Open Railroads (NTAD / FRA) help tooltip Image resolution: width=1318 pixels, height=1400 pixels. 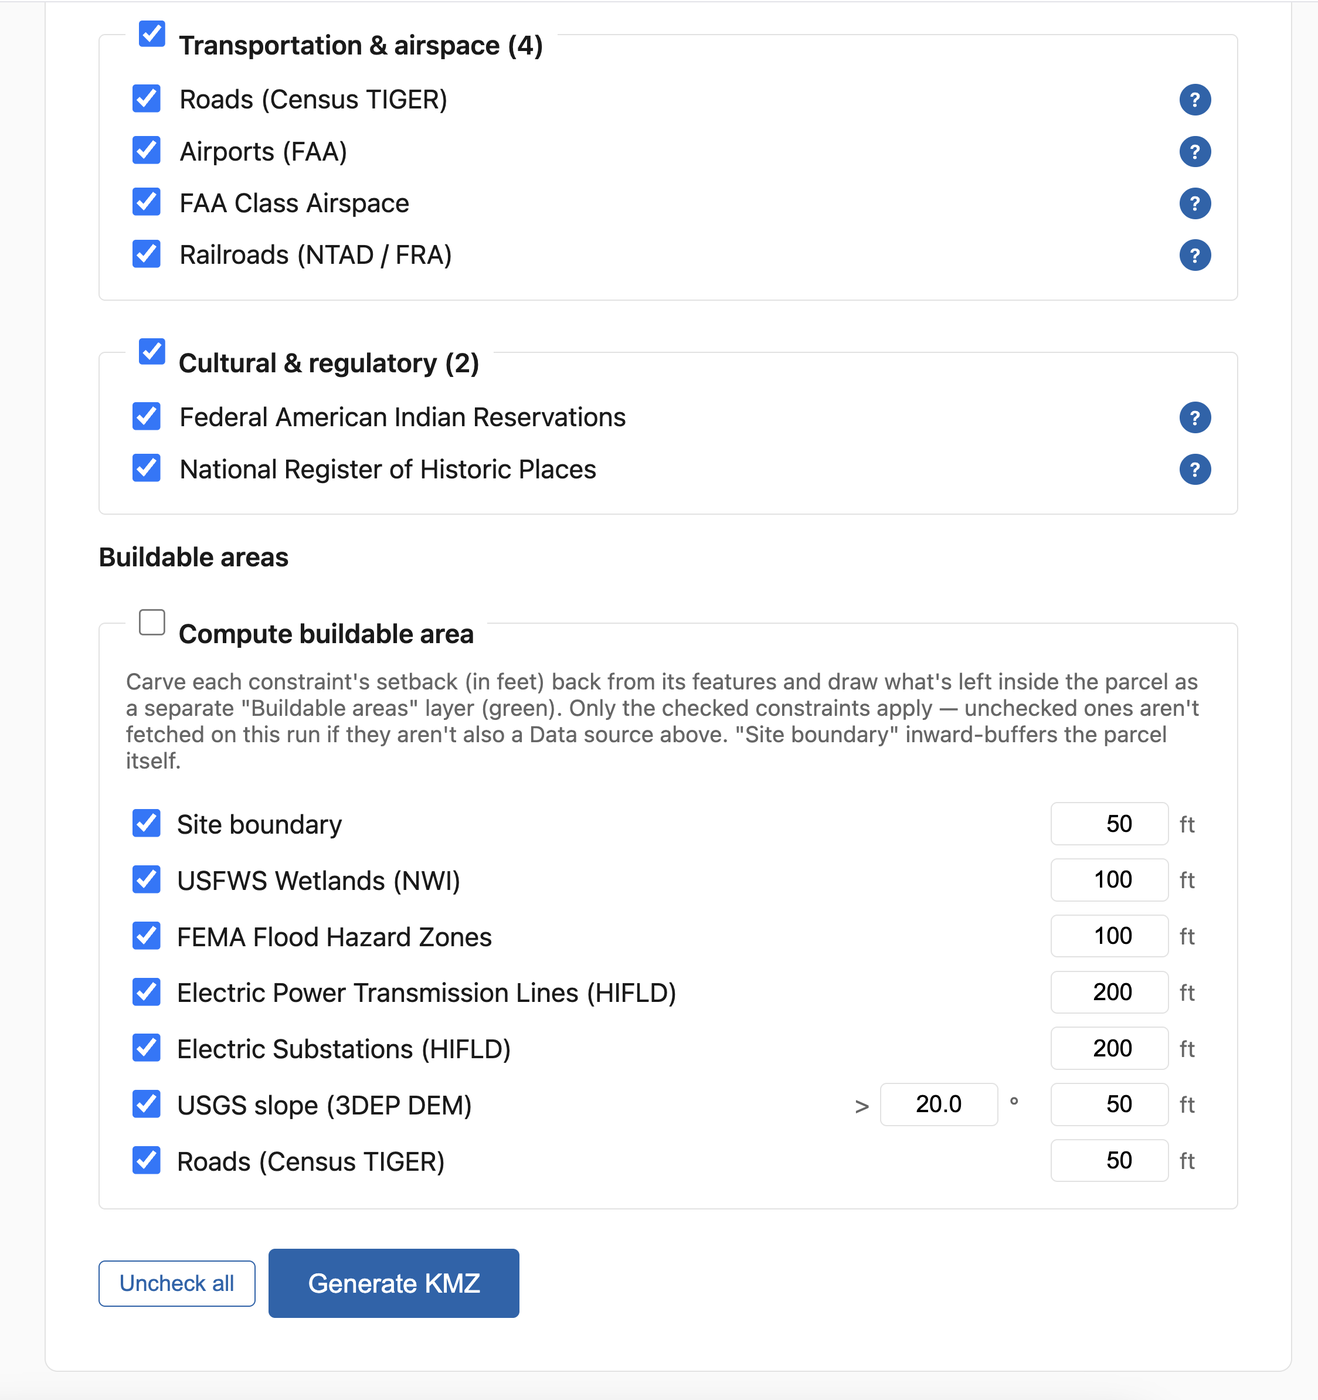[1195, 256]
